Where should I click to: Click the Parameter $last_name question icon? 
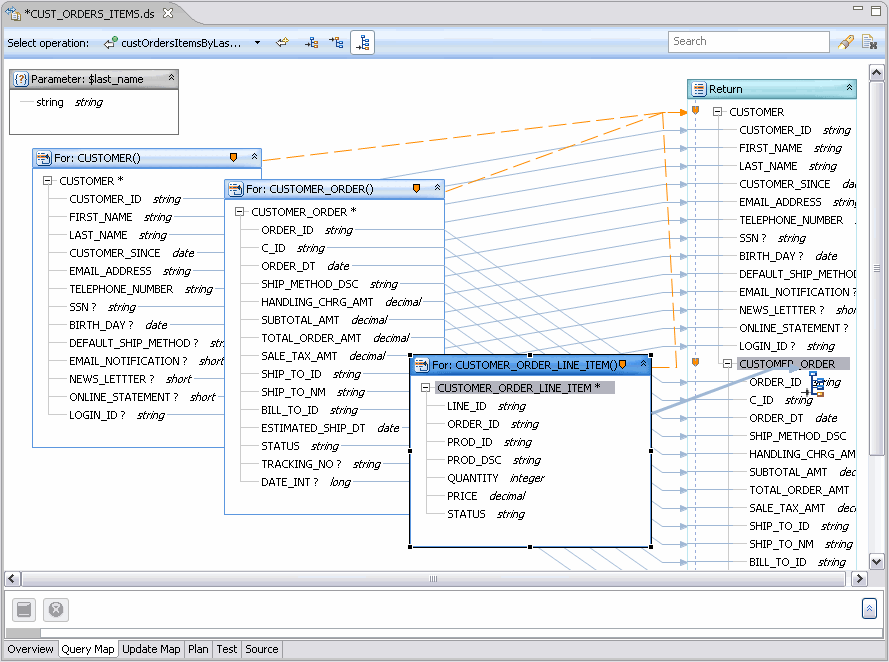pyautogui.click(x=21, y=79)
